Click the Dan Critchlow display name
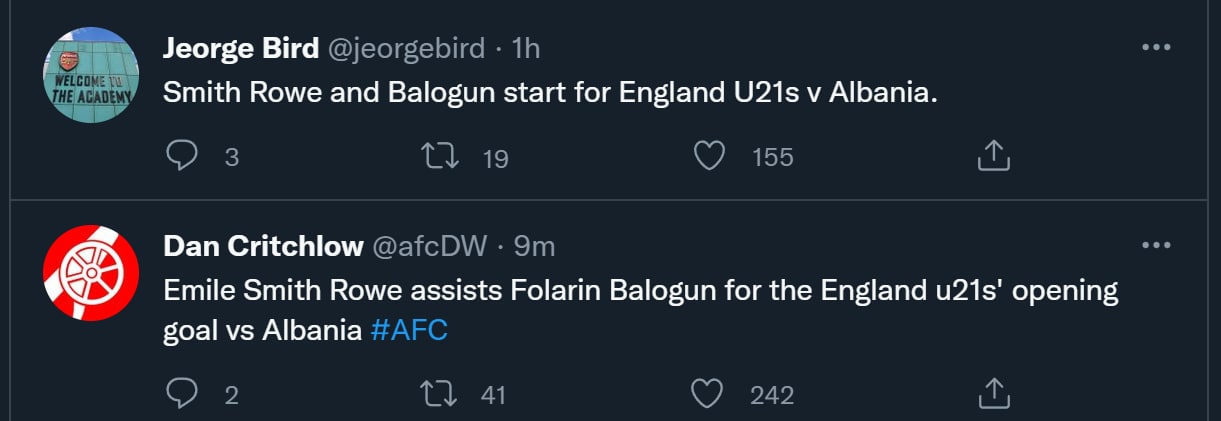Screen dimensions: 1221x421 (x=261, y=246)
